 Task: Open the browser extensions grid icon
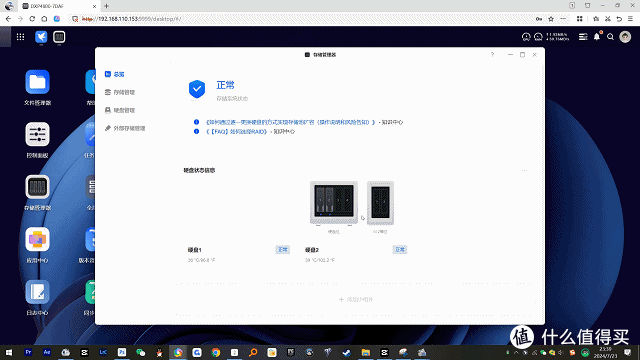pos(580,19)
